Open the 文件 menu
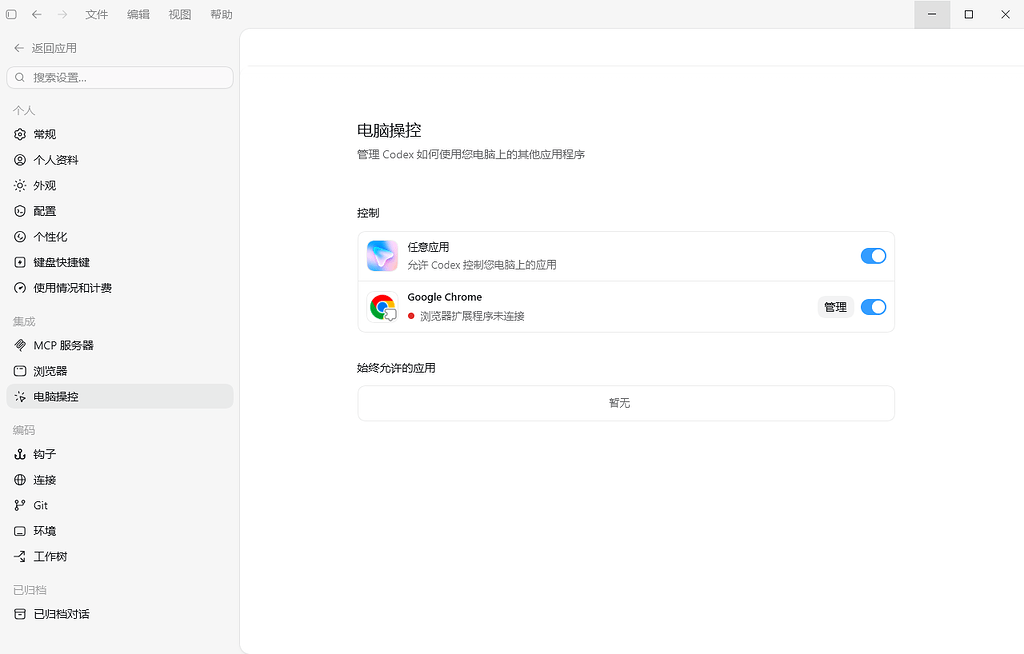The height and width of the screenshot is (654, 1024). pos(97,14)
